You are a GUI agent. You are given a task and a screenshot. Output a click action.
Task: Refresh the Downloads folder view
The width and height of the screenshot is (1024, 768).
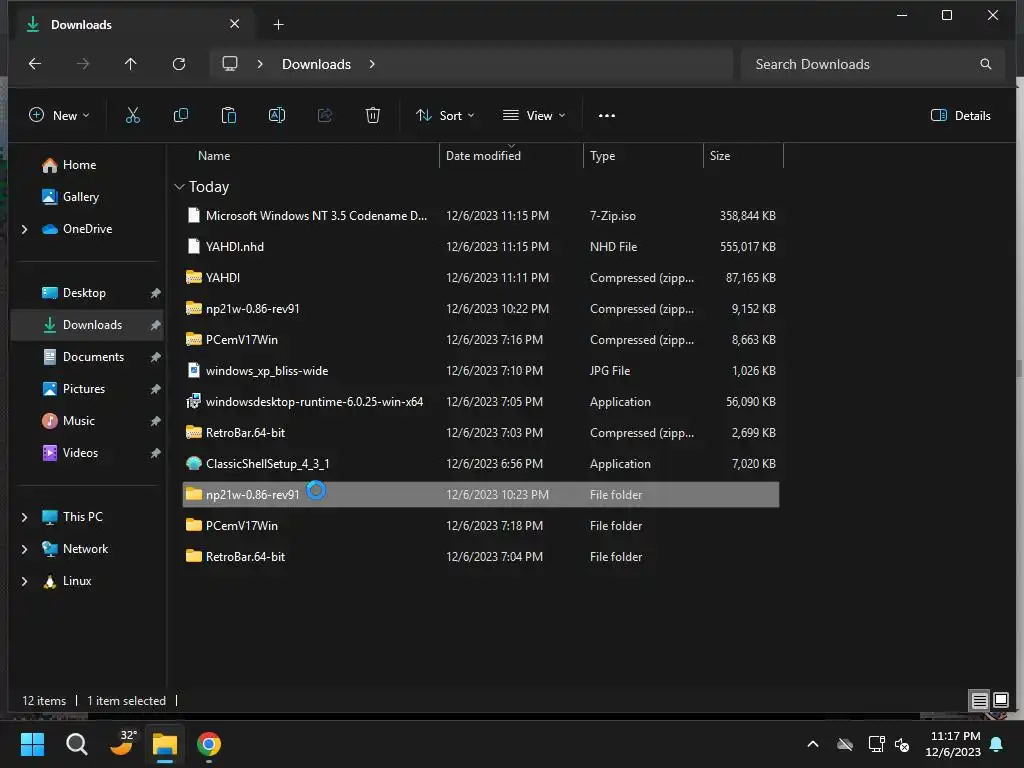179,63
